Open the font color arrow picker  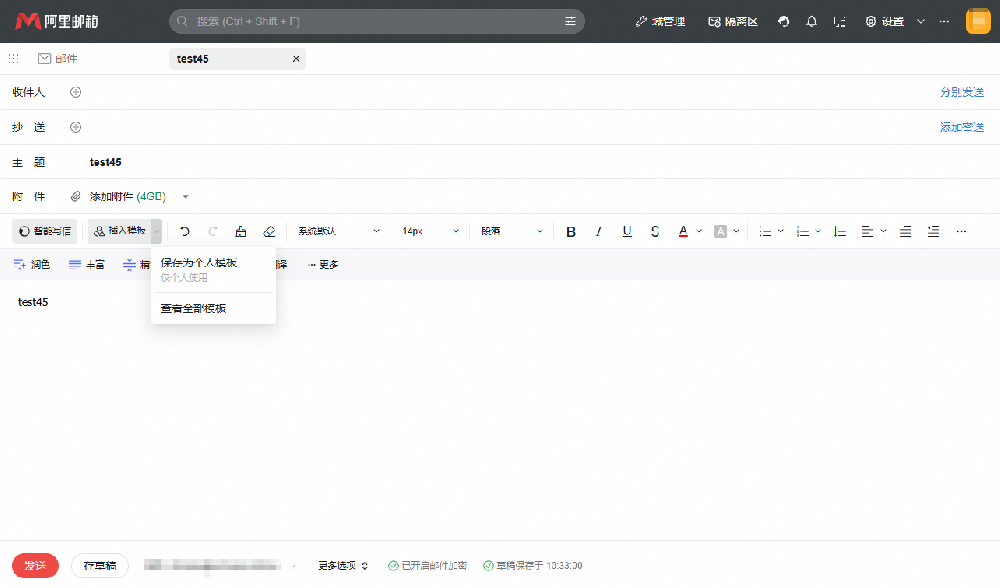pos(699,232)
